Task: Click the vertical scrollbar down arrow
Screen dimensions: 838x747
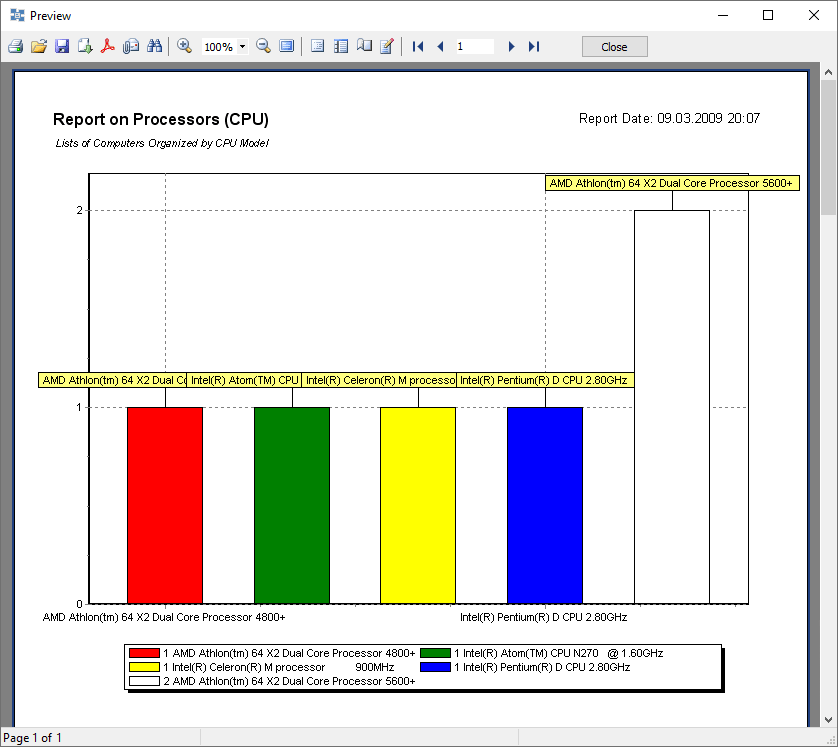Action: pos(828,719)
